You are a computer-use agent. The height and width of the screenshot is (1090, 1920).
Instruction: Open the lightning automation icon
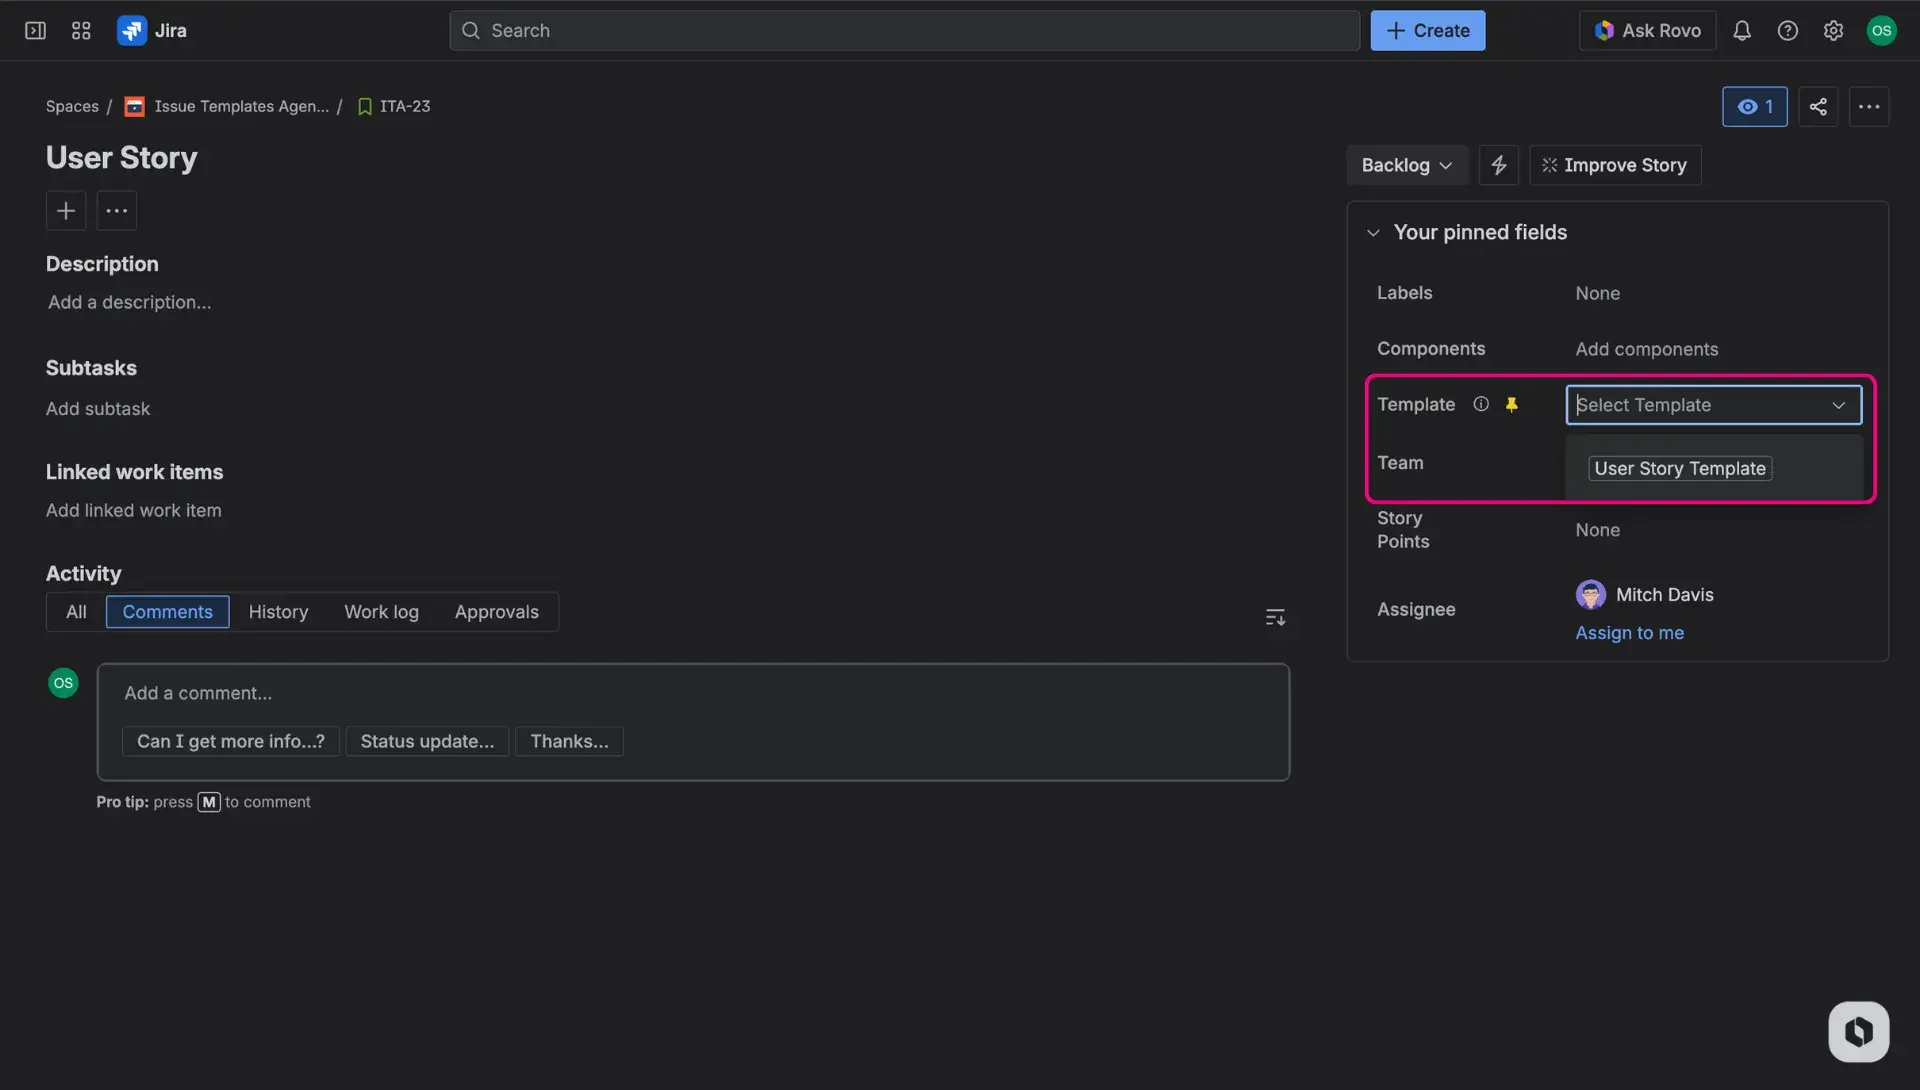pyautogui.click(x=1497, y=165)
